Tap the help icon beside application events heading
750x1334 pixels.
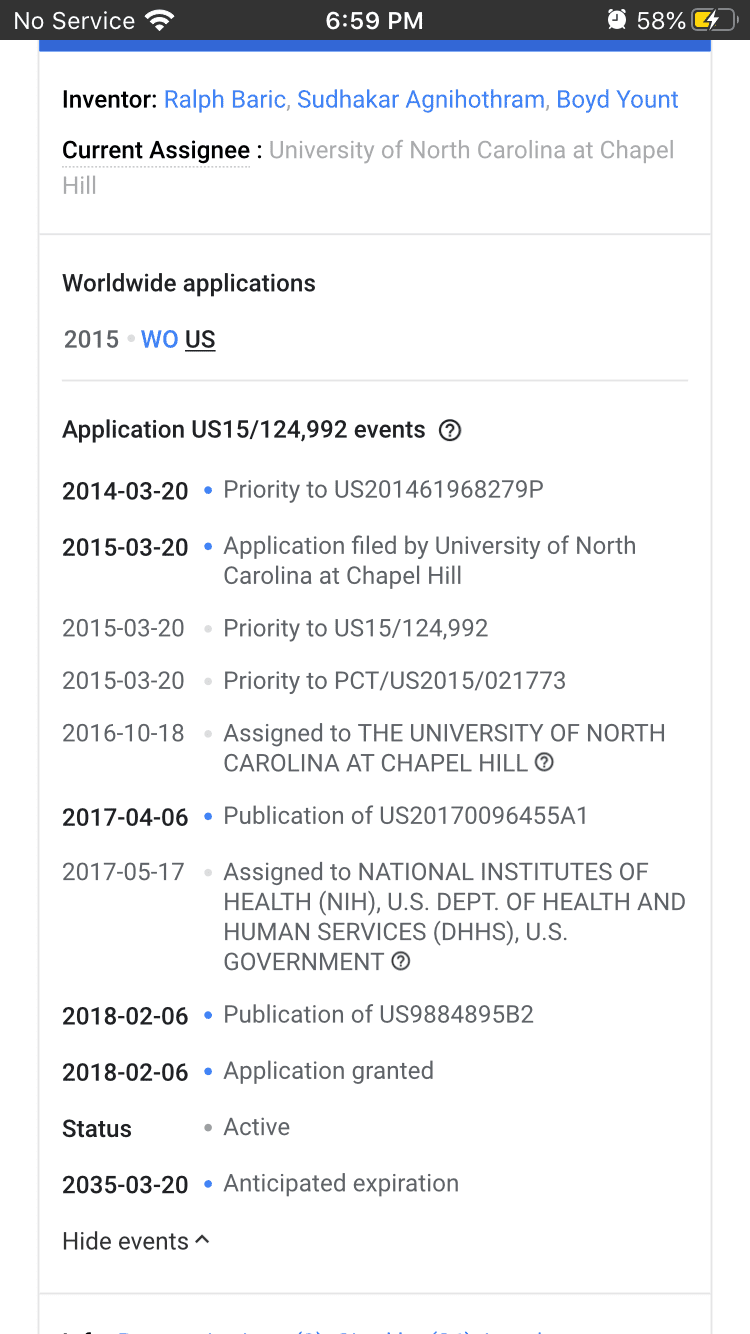coord(450,430)
